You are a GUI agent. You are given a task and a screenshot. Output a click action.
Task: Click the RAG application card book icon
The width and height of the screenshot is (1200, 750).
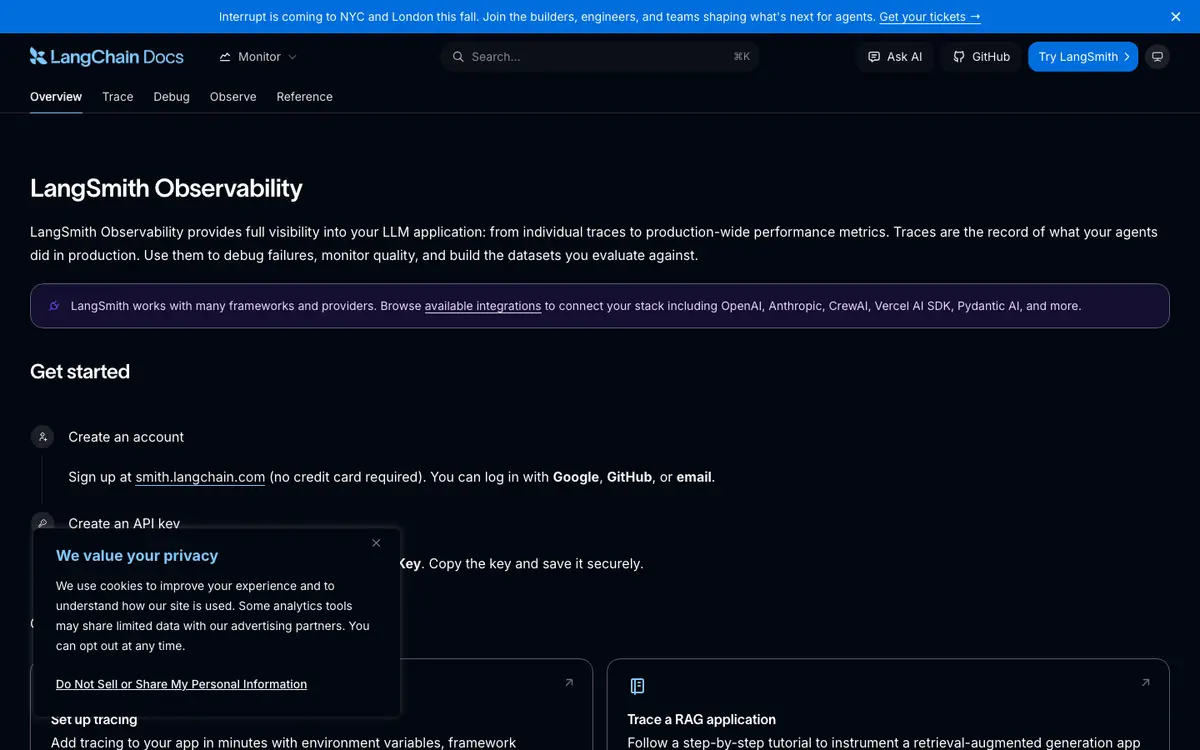[x=637, y=686]
